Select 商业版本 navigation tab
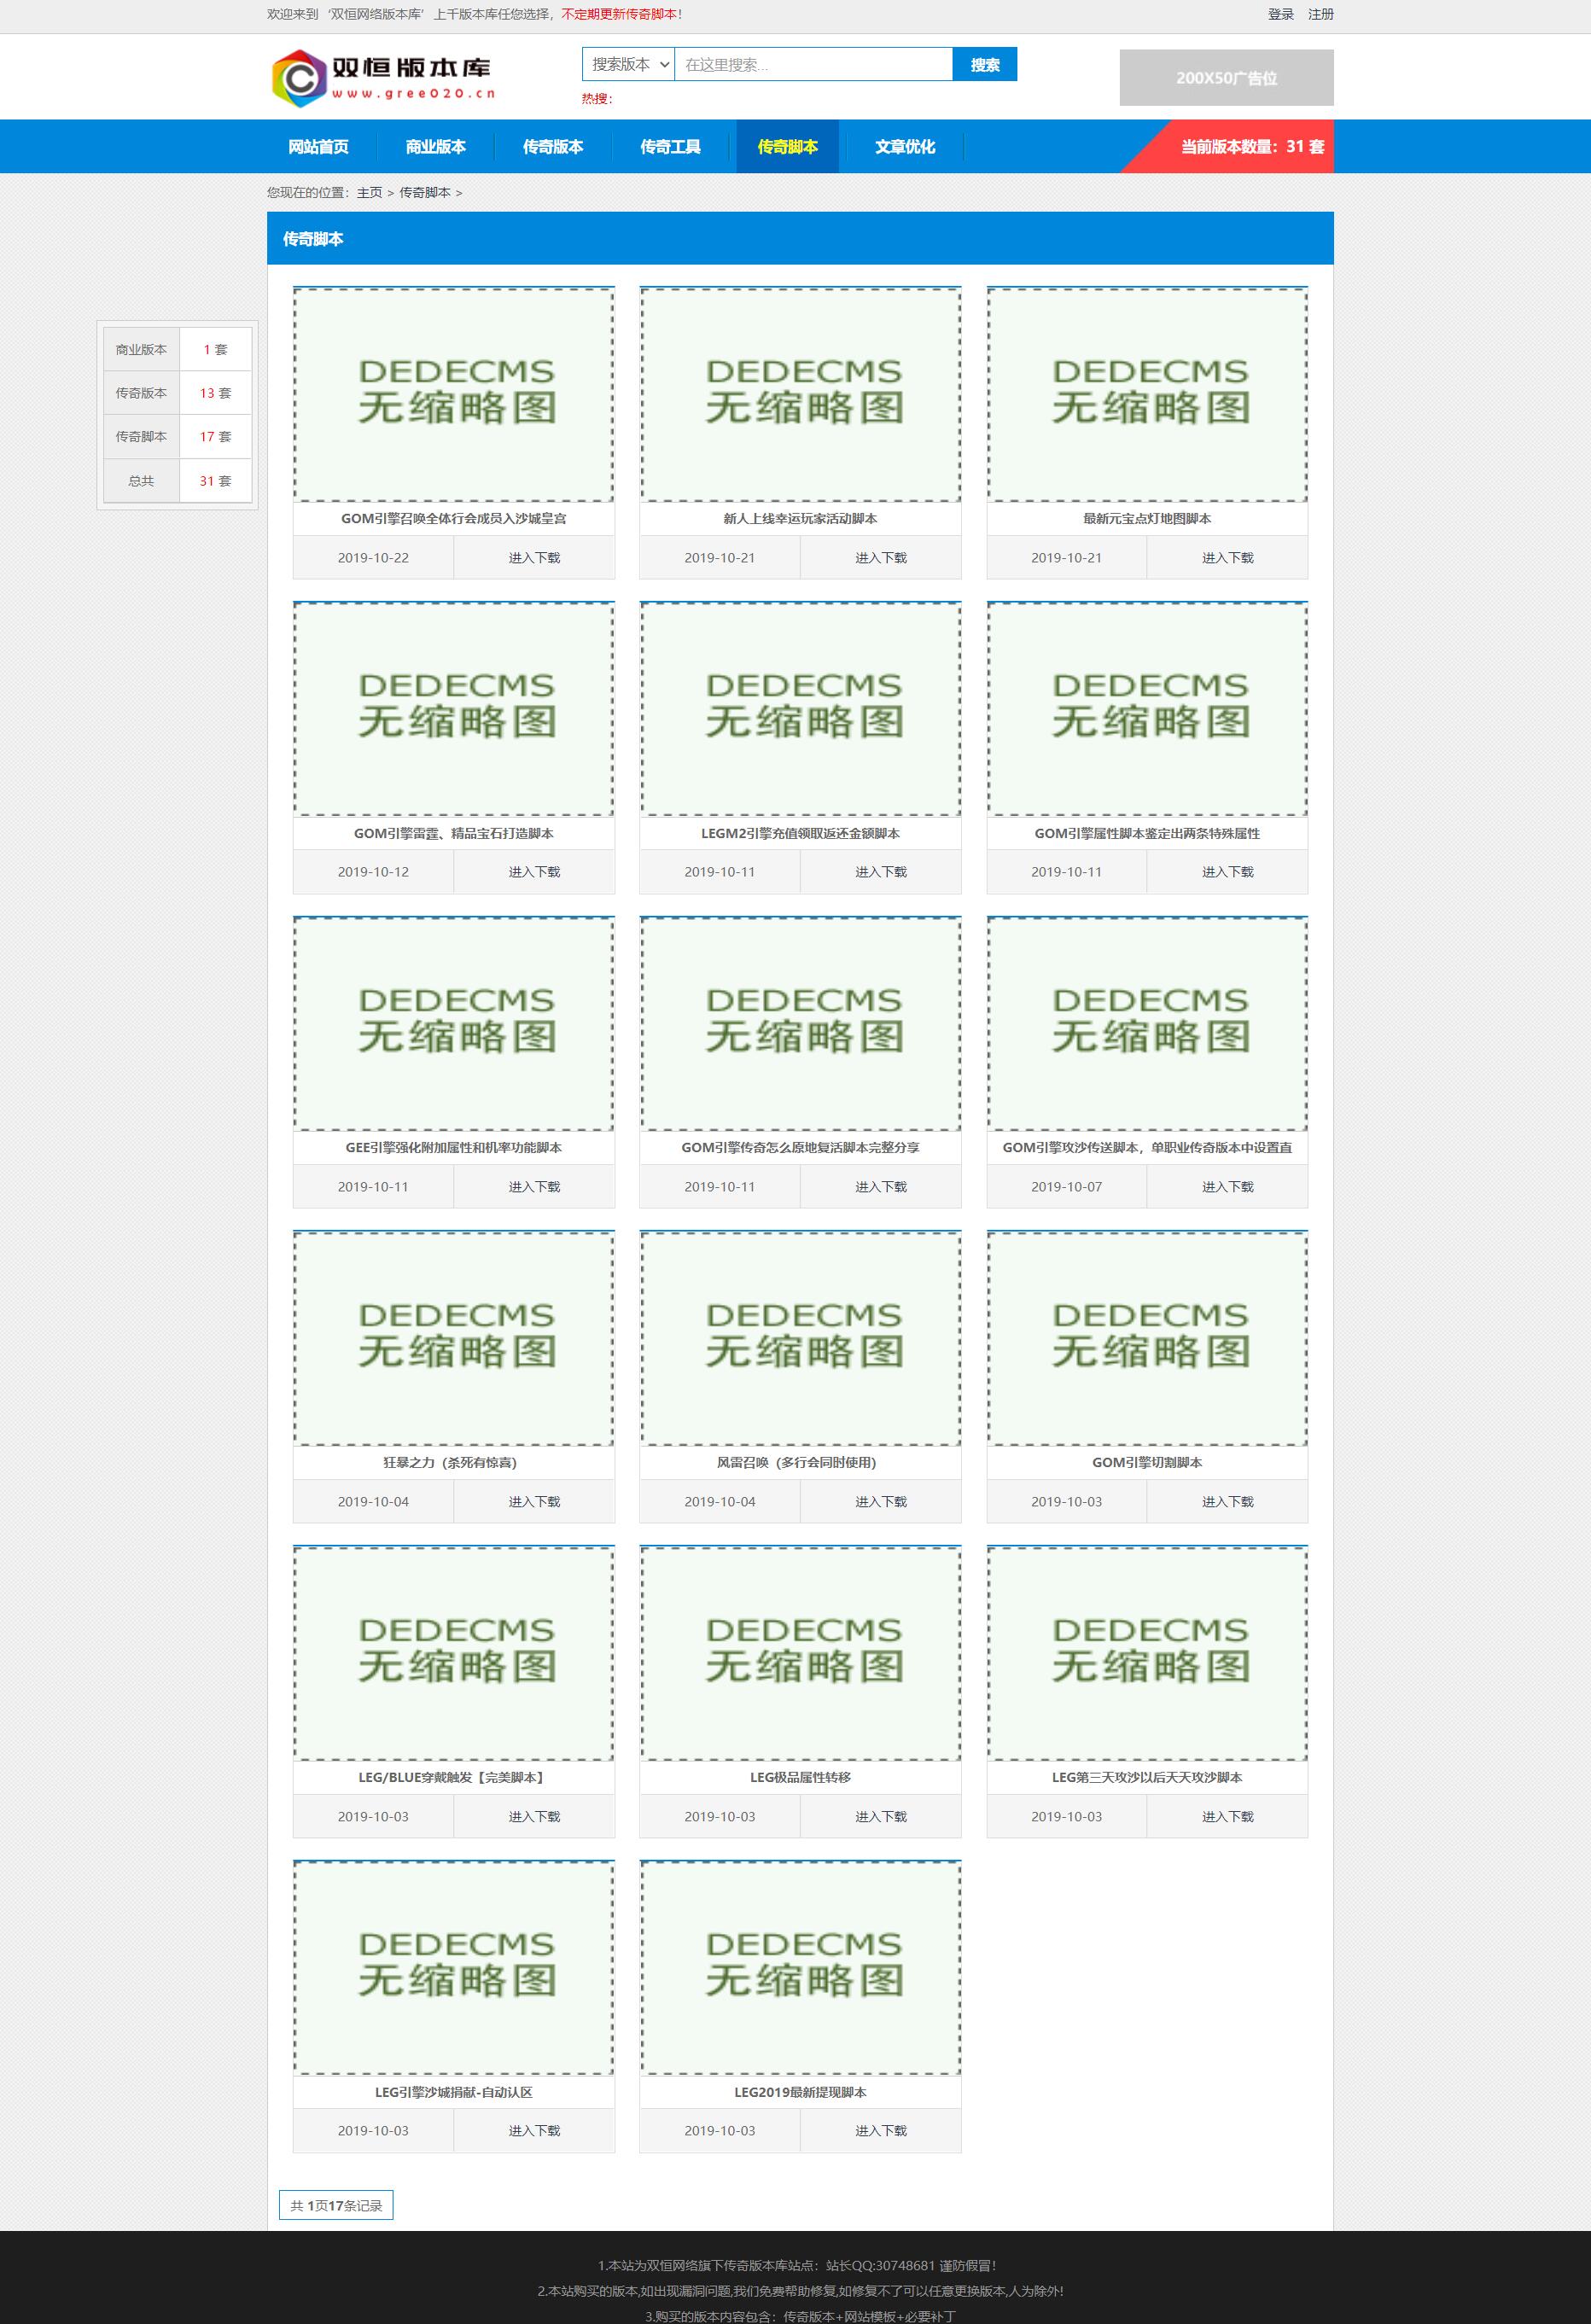1591x2324 pixels. (435, 147)
